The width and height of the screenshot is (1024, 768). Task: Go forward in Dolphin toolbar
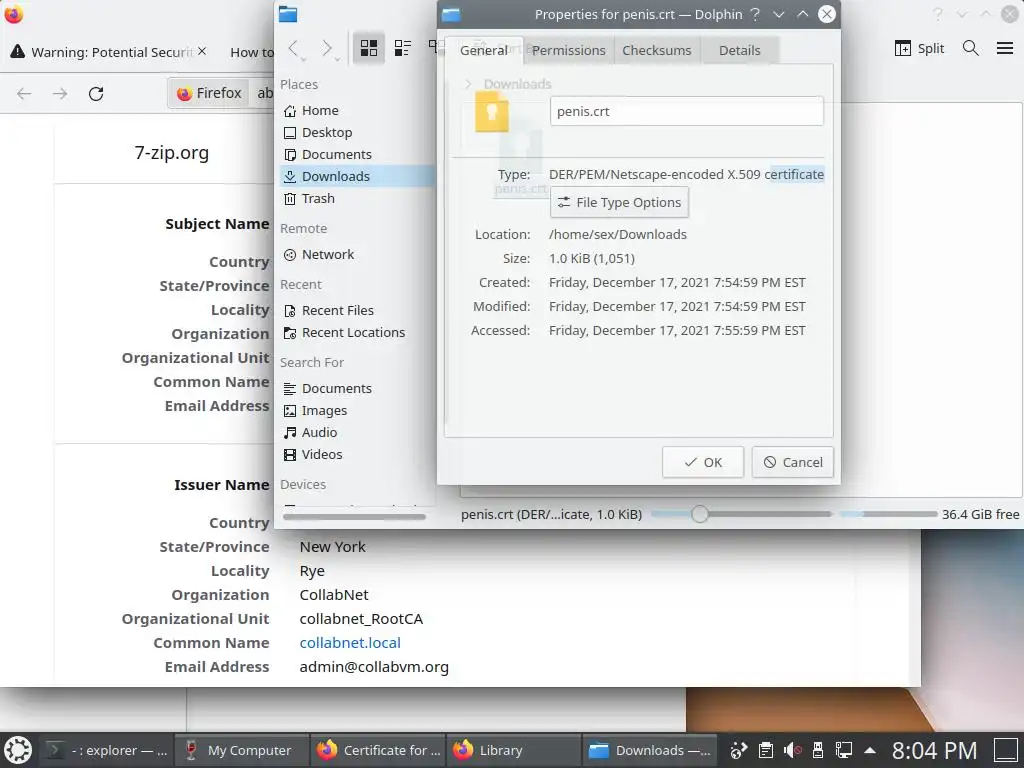coord(327,48)
